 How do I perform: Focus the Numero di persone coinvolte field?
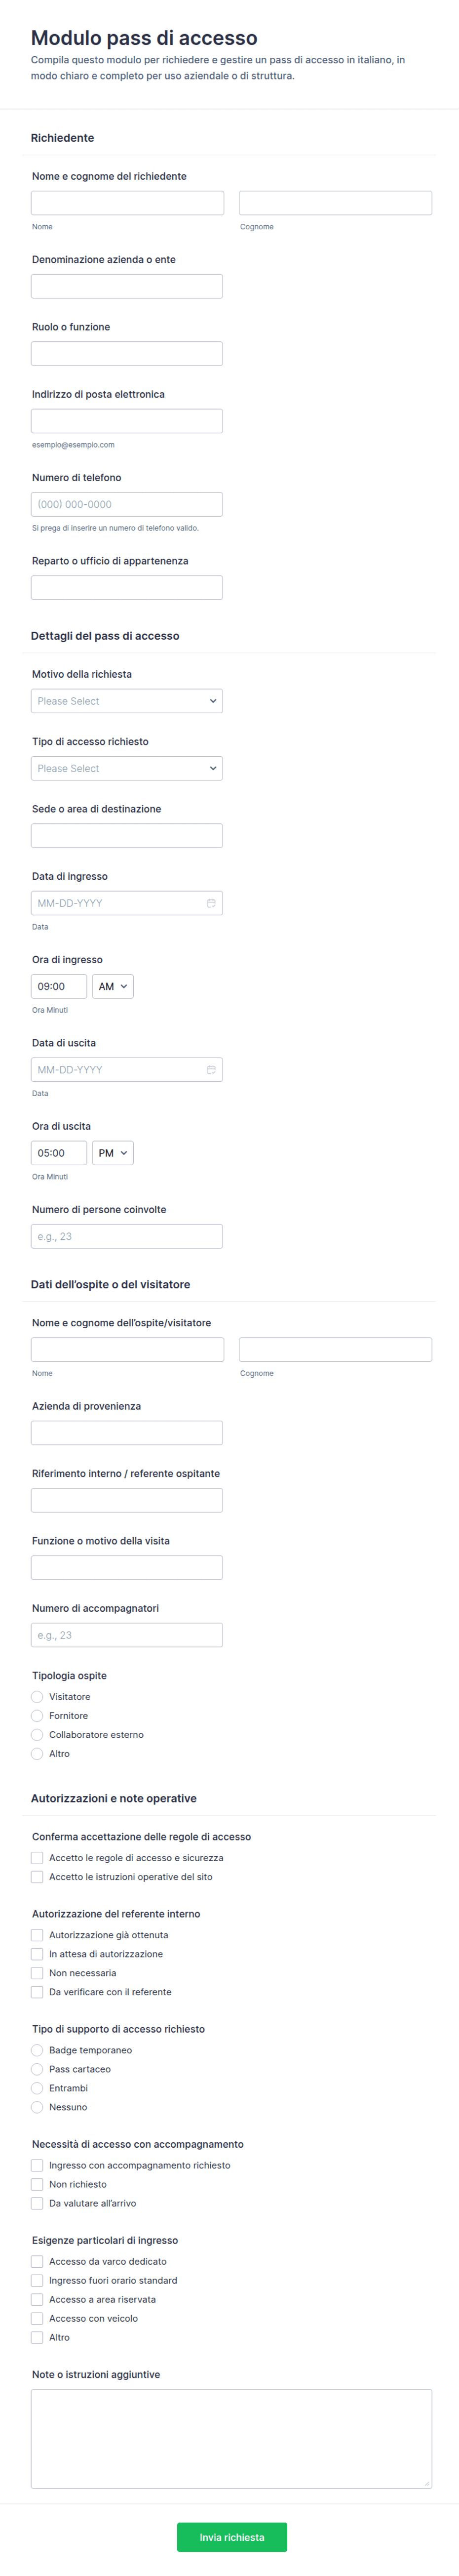tap(127, 1236)
